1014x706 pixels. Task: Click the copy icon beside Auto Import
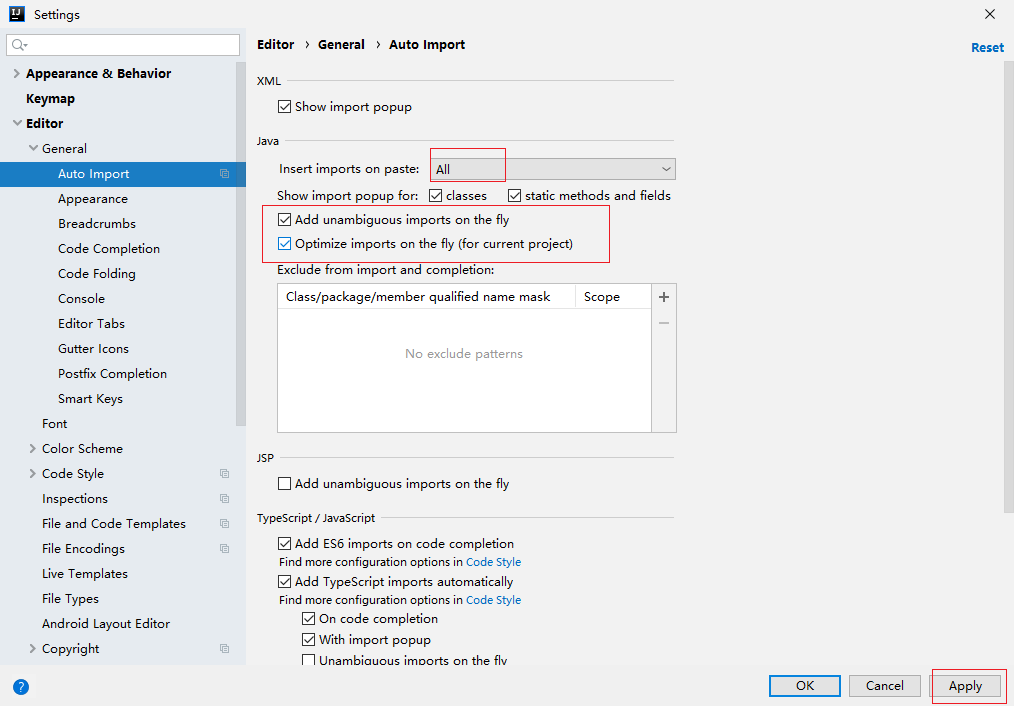224,174
